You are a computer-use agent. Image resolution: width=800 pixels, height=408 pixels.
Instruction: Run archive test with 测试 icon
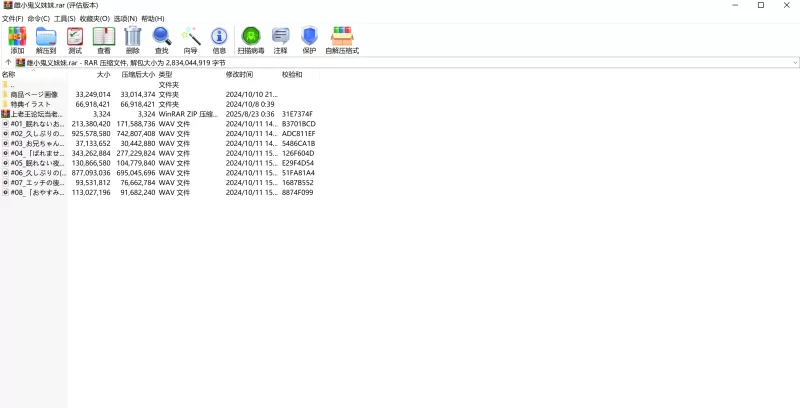click(75, 40)
